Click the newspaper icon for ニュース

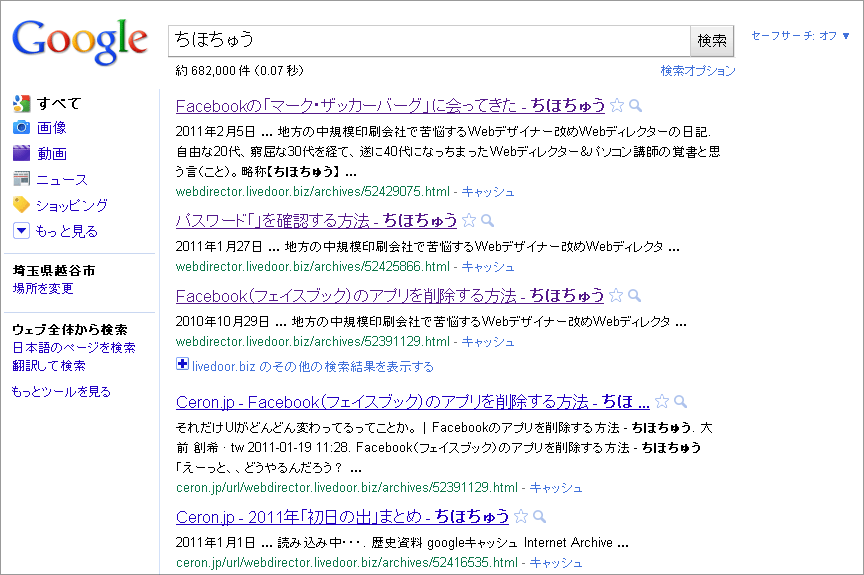(x=21, y=178)
